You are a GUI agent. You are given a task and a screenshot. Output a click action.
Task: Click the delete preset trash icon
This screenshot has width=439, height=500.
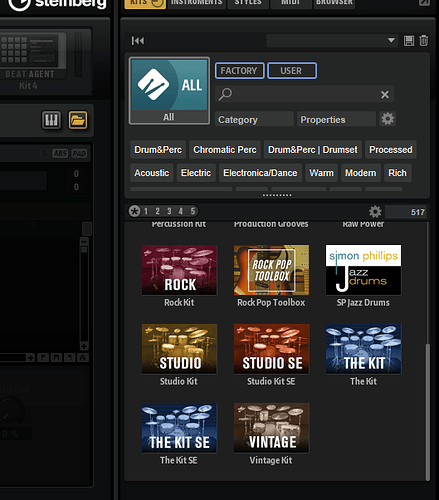424,41
